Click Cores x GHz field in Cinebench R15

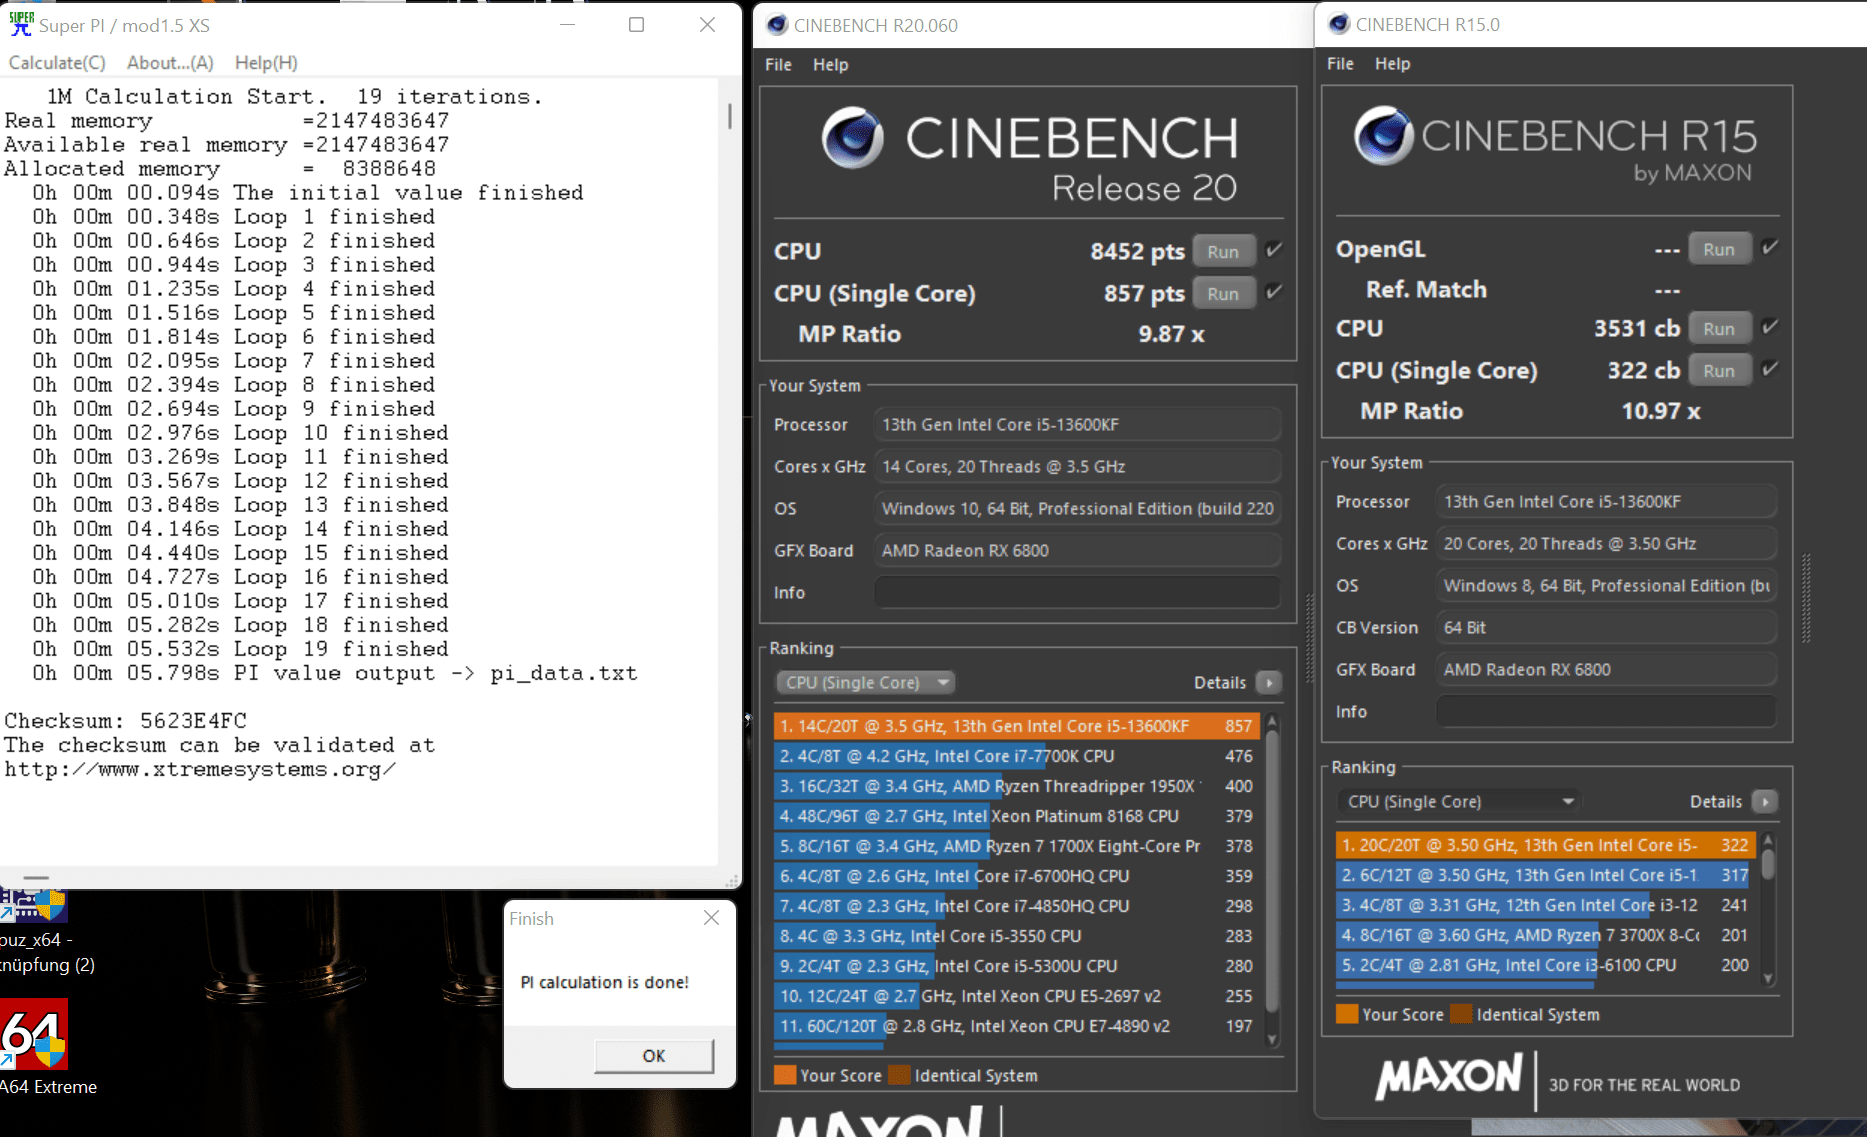[x=1606, y=543]
